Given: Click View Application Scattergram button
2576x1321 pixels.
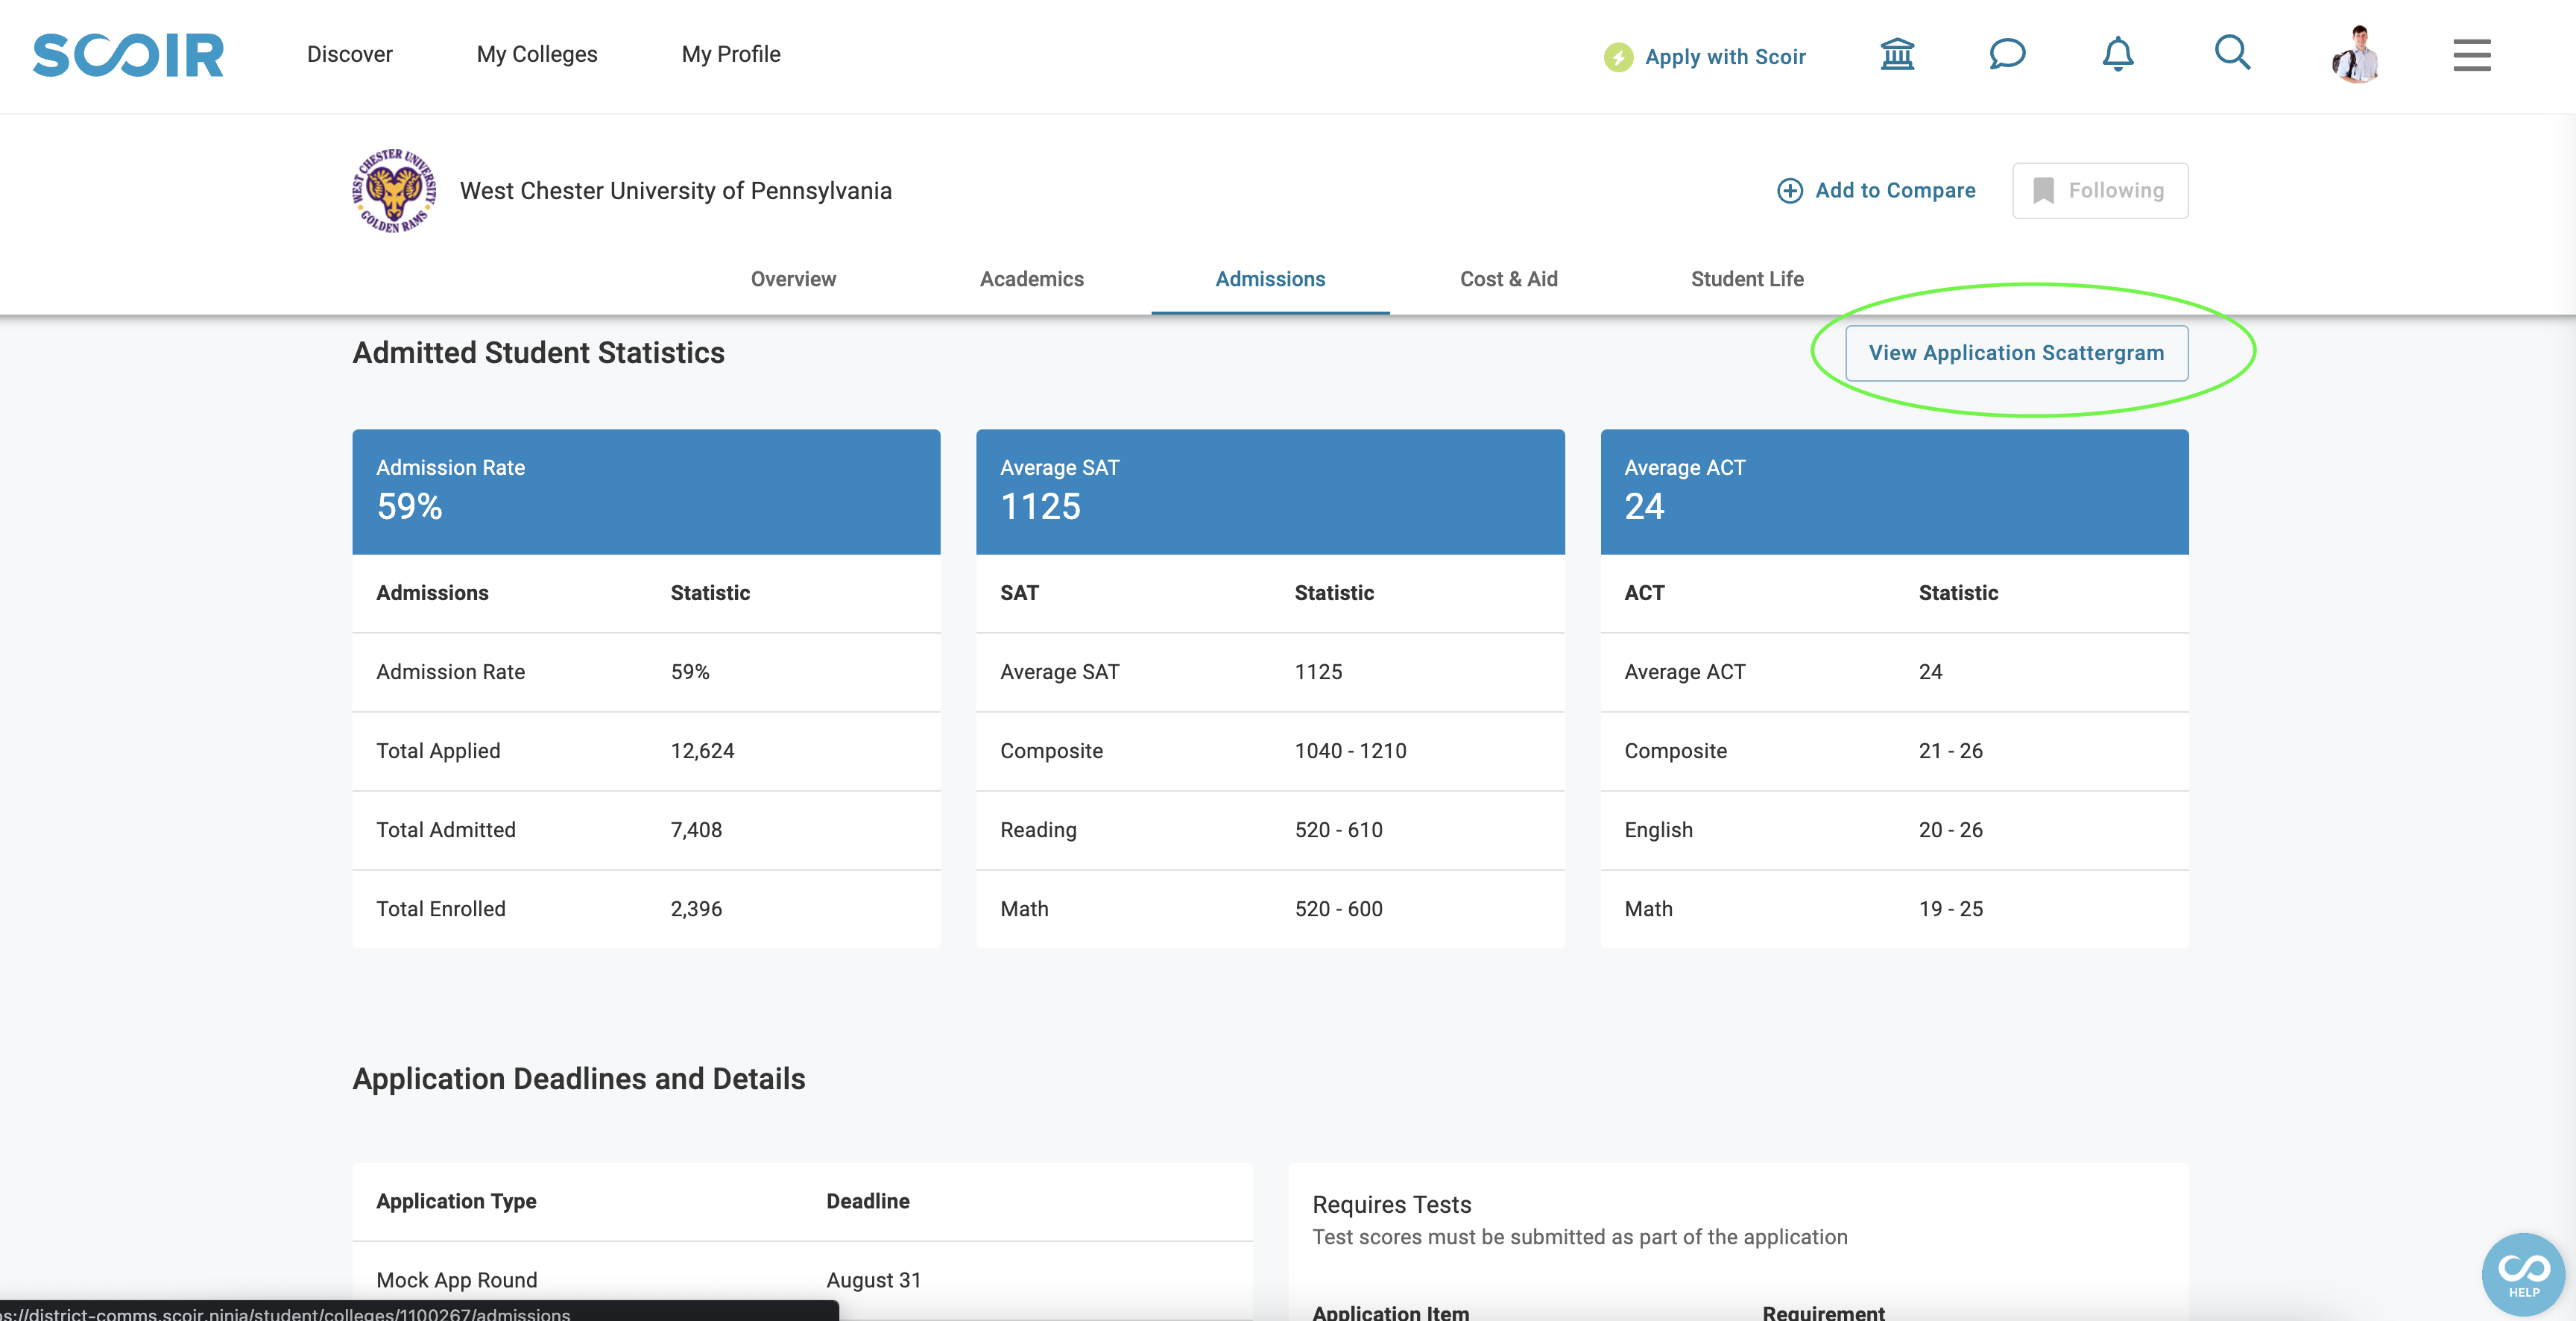Looking at the screenshot, I should (2016, 353).
